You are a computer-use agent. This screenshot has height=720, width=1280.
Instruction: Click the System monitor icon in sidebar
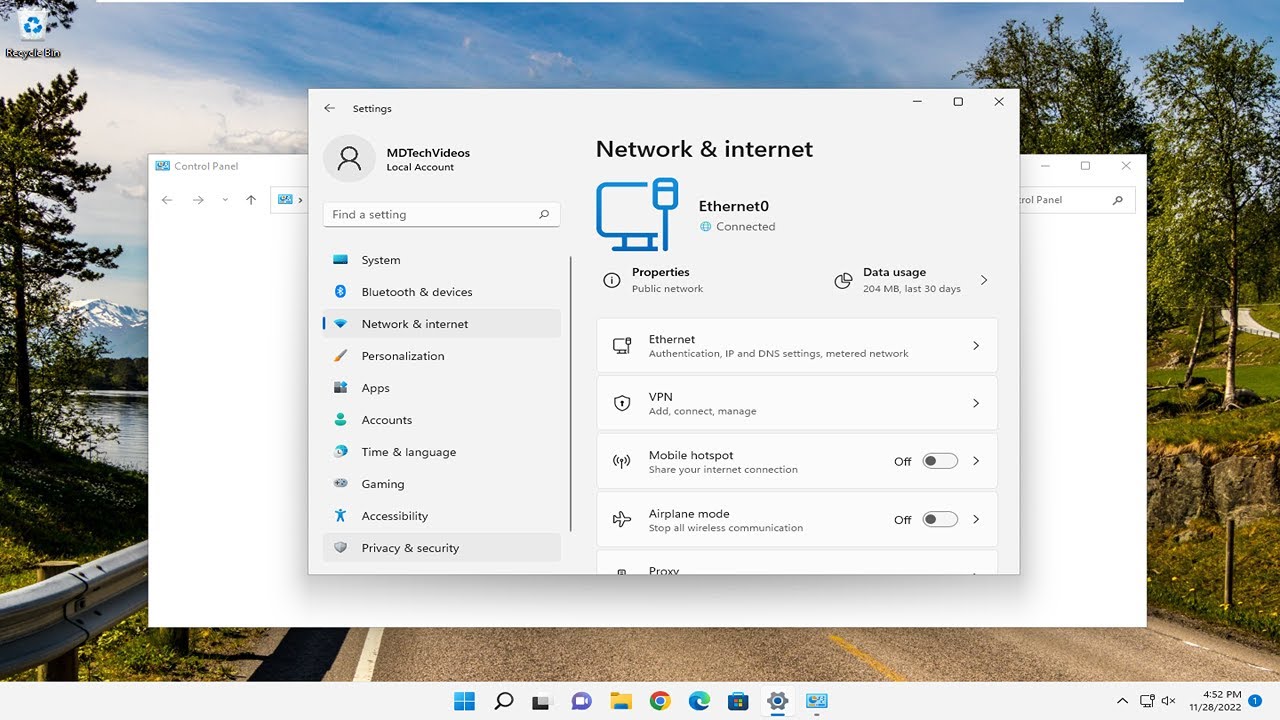click(340, 260)
